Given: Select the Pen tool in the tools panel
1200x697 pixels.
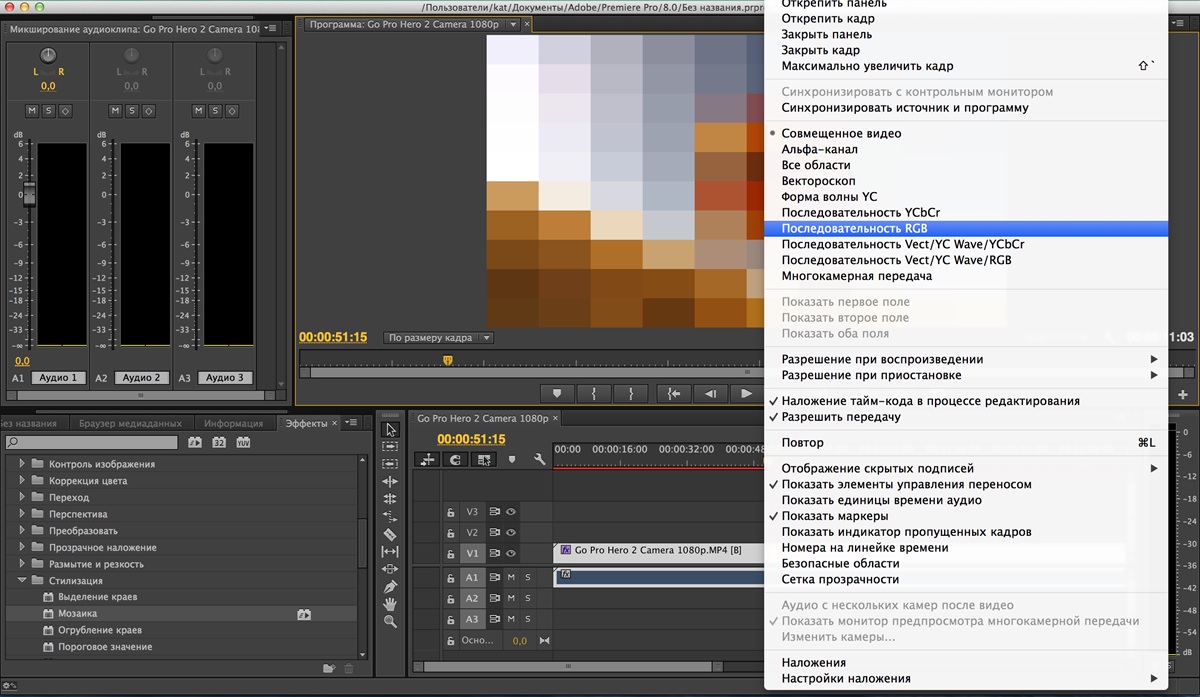Looking at the screenshot, I should [390, 586].
